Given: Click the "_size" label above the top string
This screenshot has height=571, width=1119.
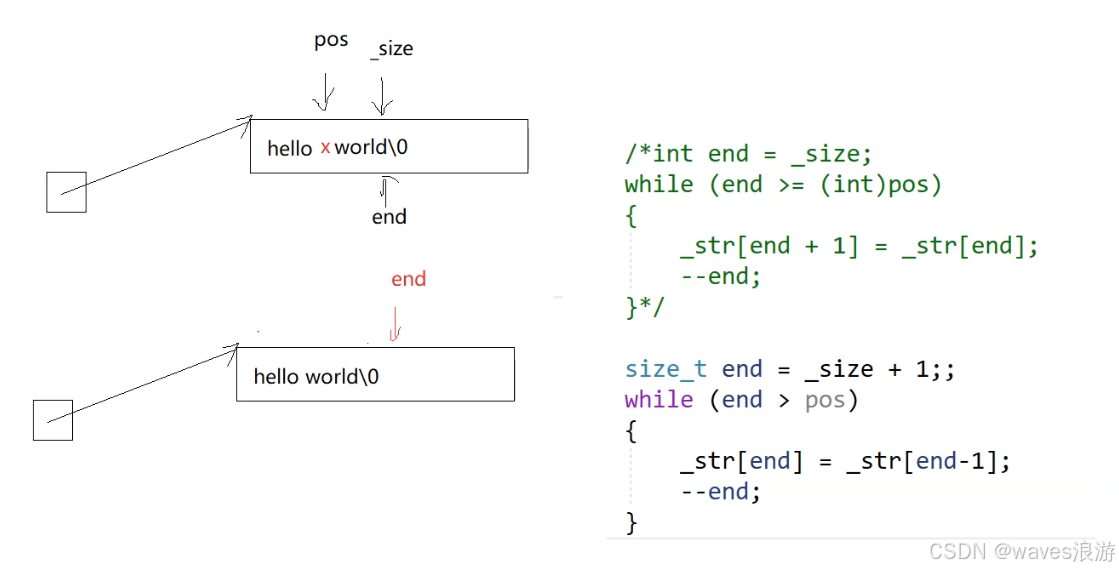Looking at the screenshot, I should (x=392, y=49).
